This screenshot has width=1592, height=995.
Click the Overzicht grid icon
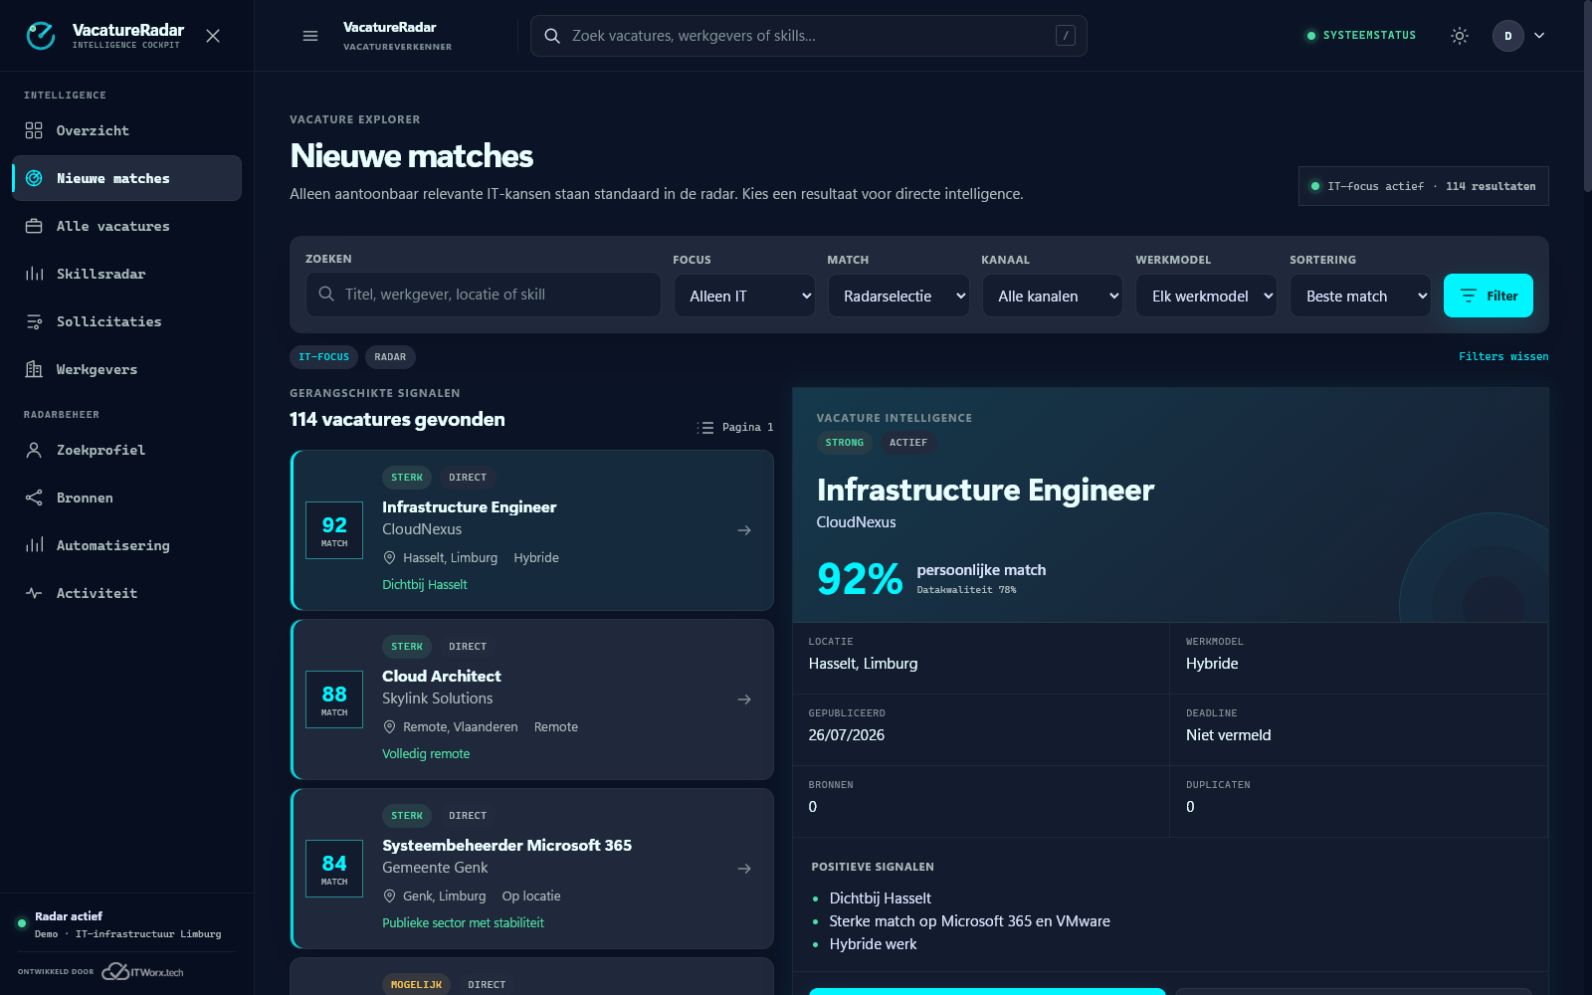click(34, 131)
